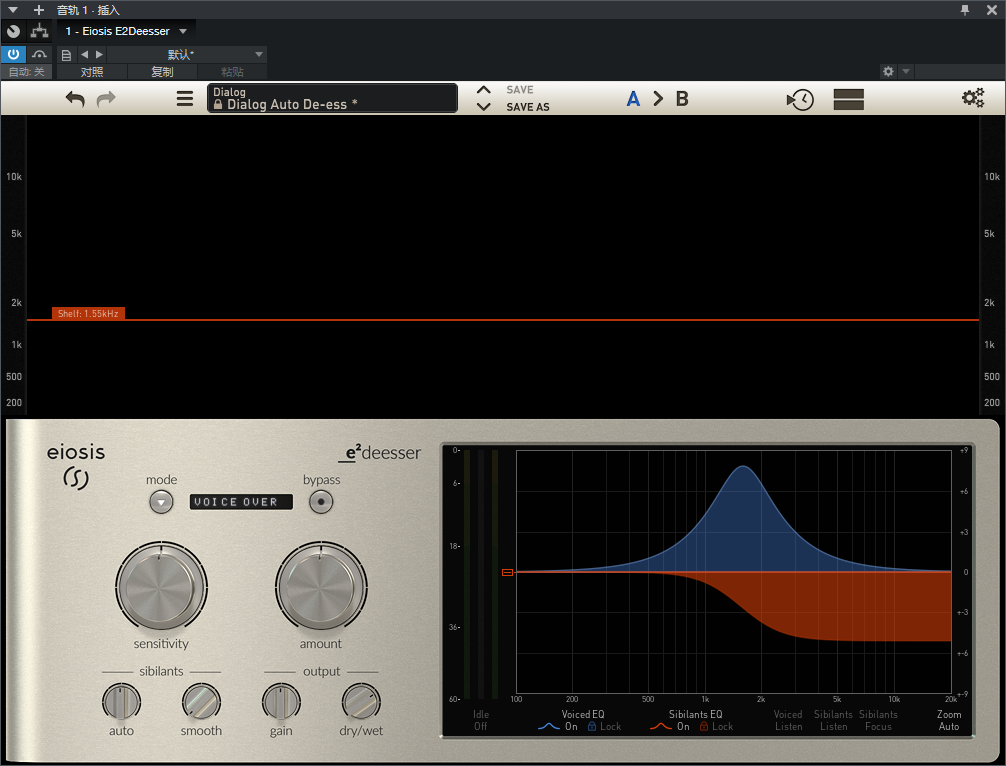Toggle Voiced EQ Lock
The height and width of the screenshot is (766, 1006).
[x=604, y=727]
